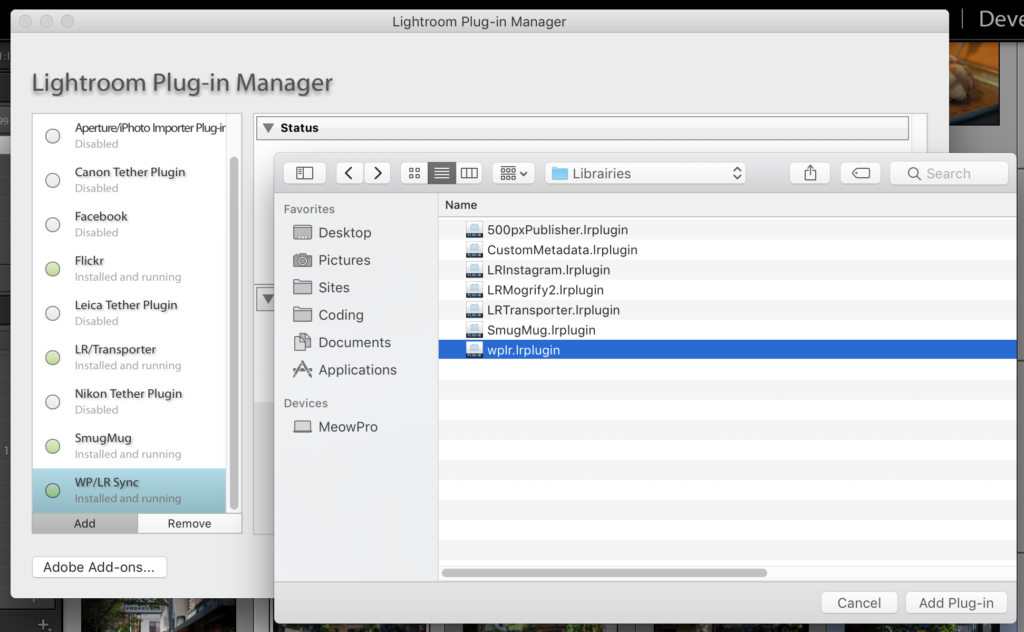Select Leica Tether Plugin in the list

129,313
